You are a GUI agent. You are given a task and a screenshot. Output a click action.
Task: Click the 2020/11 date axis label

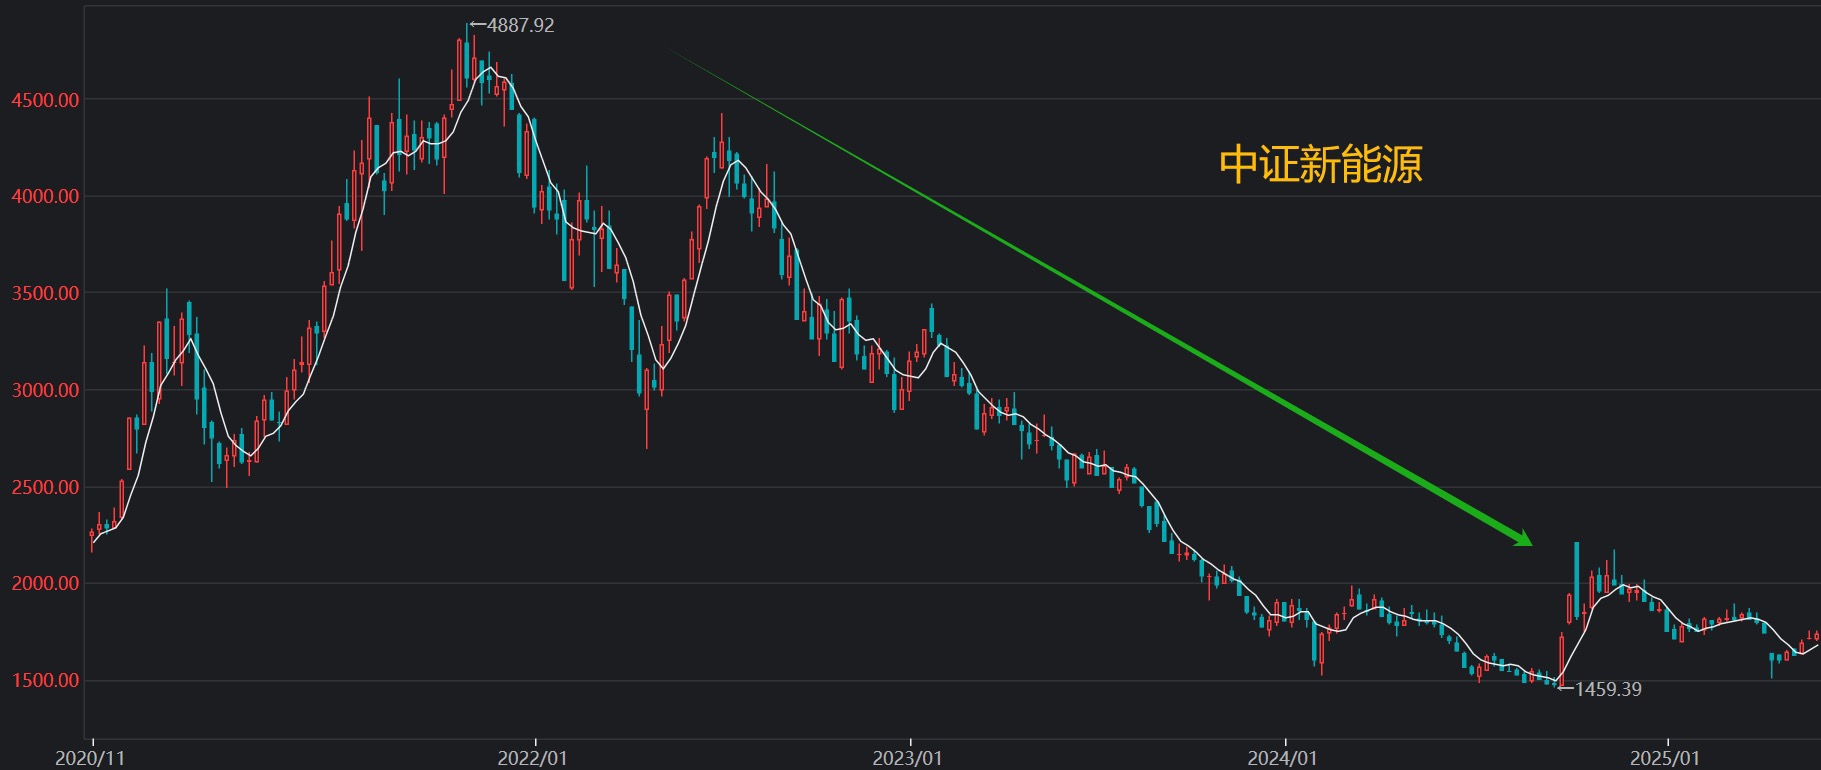90,758
